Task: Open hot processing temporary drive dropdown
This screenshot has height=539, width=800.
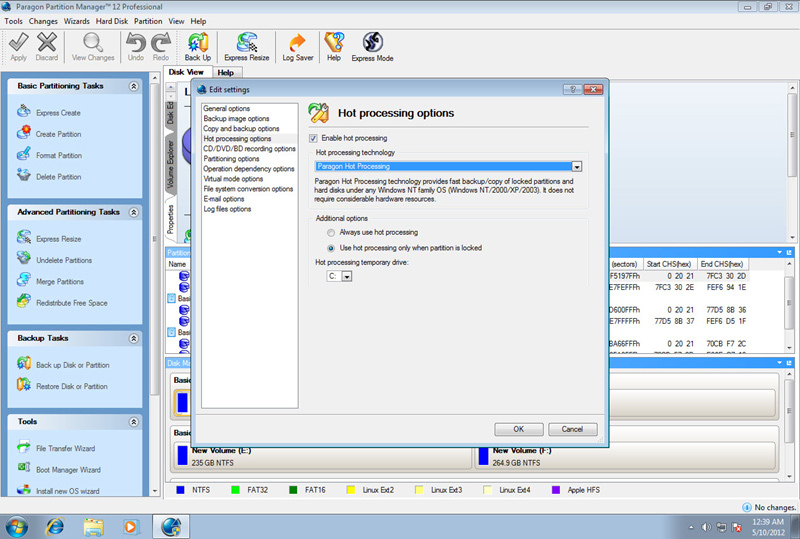Action: (x=347, y=277)
